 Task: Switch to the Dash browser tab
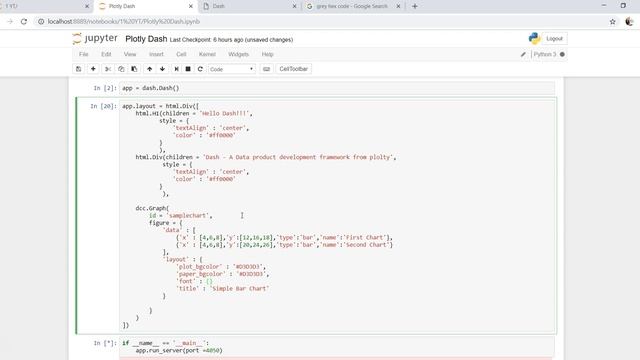pos(250,6)
